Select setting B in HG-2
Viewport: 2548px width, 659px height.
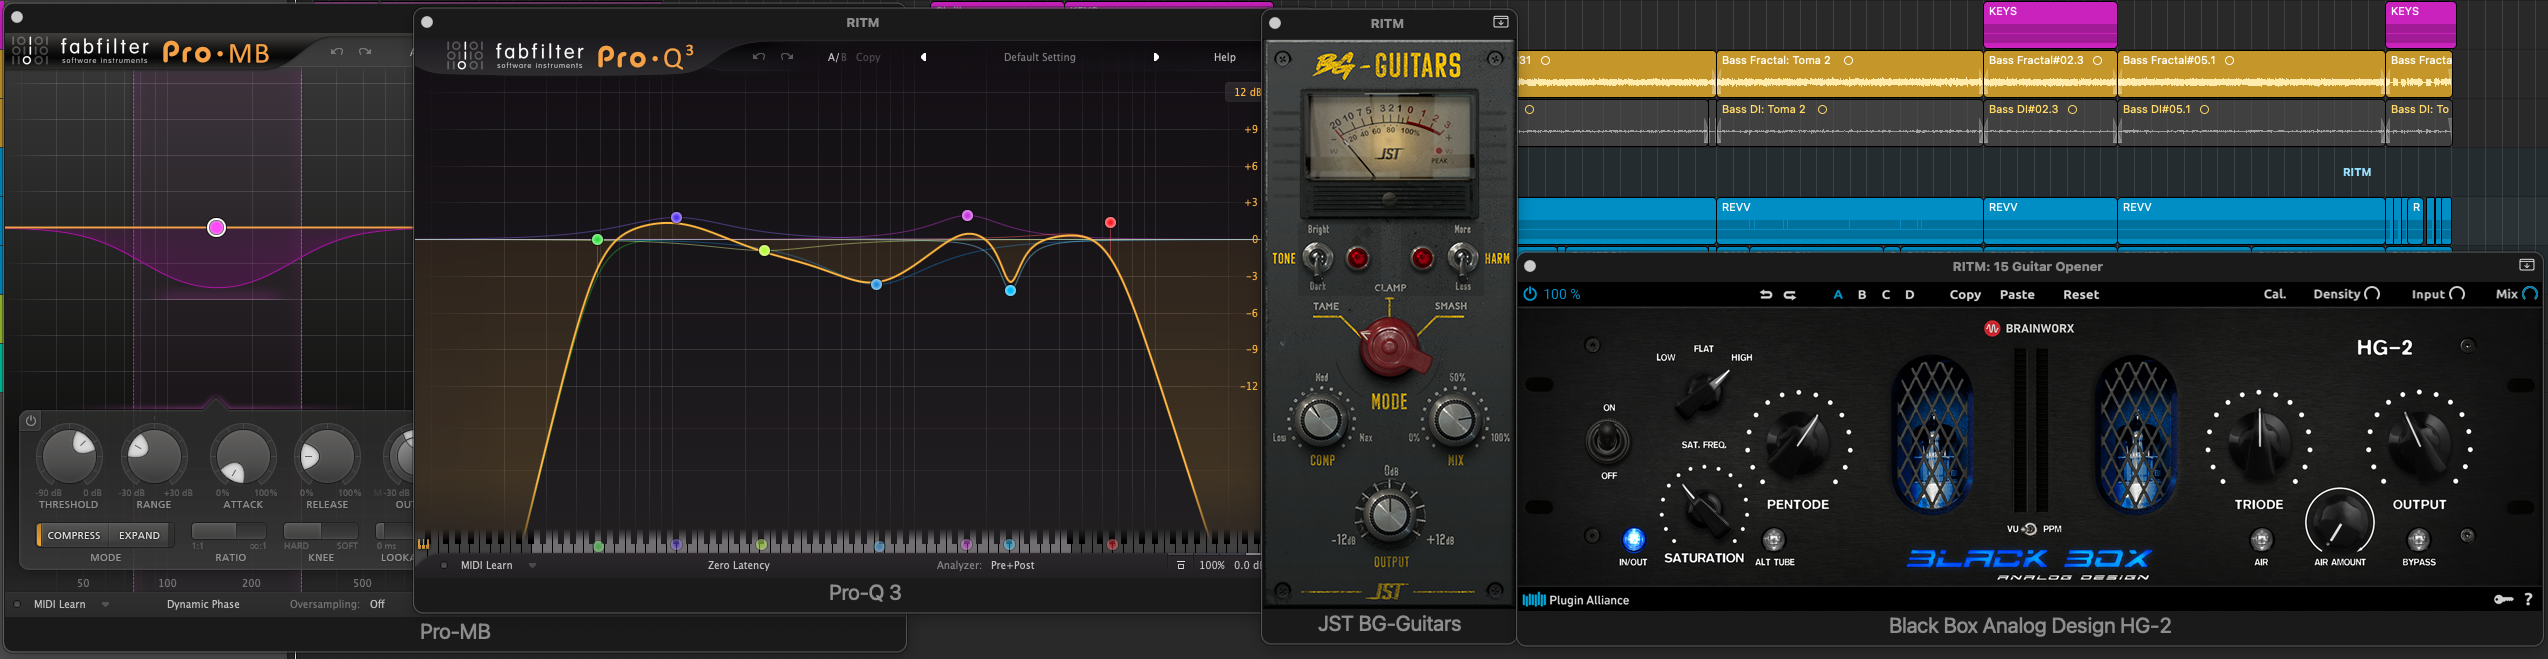click(1862, 294)
